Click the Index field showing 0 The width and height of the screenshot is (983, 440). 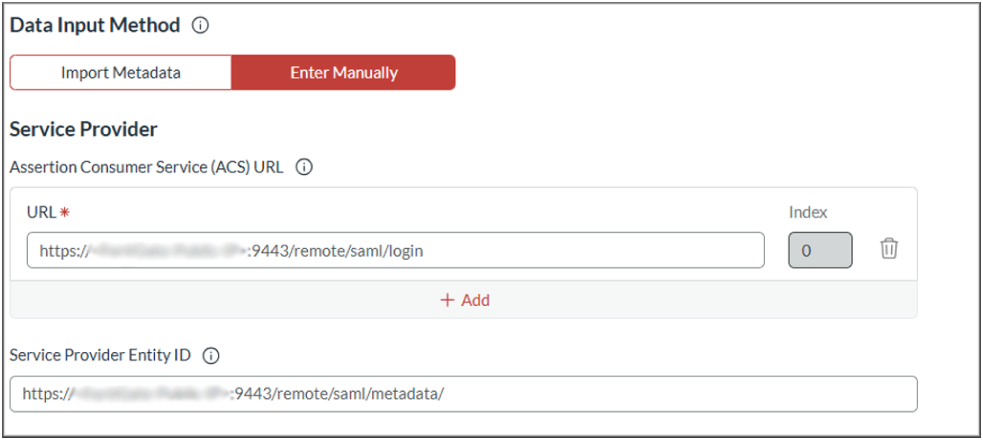(820, 251)
